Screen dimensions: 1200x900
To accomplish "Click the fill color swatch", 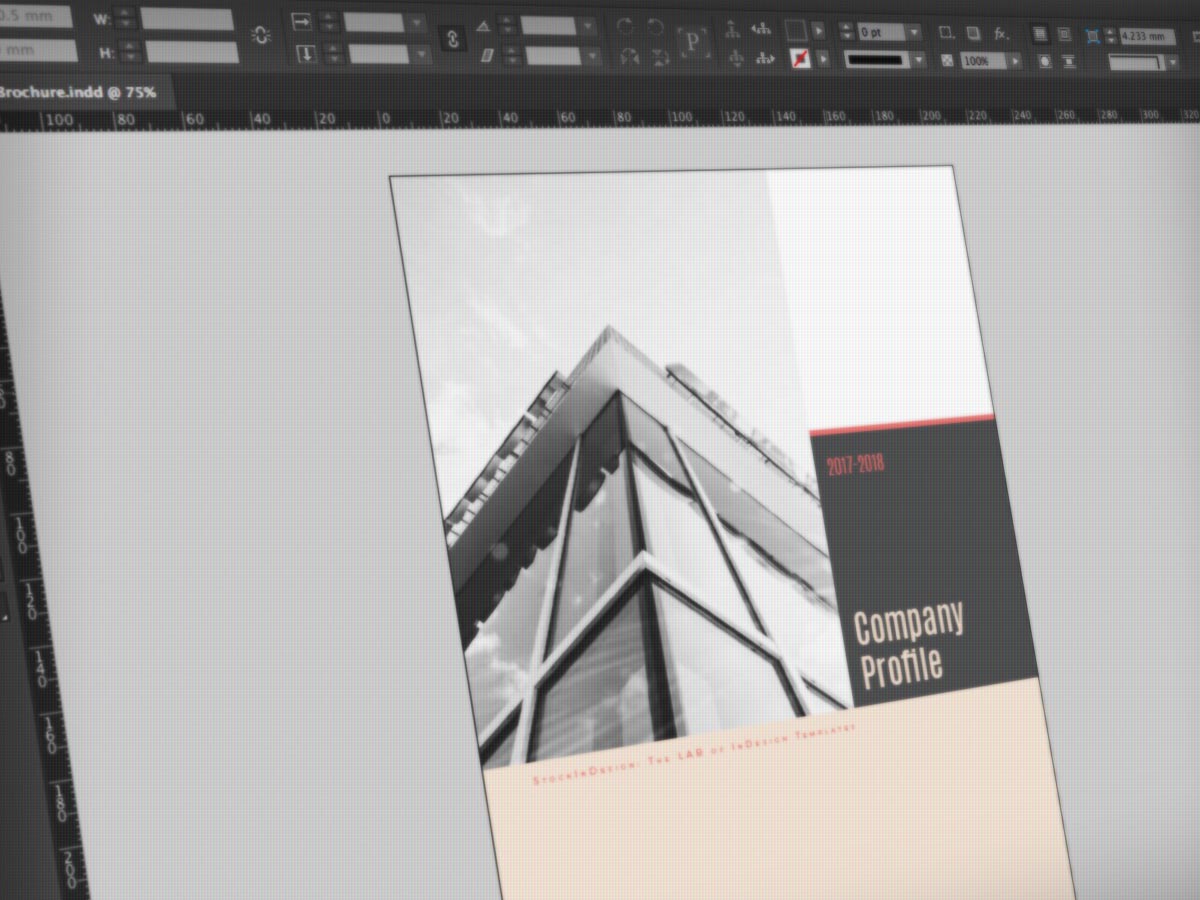I will [x=796, y=30].
